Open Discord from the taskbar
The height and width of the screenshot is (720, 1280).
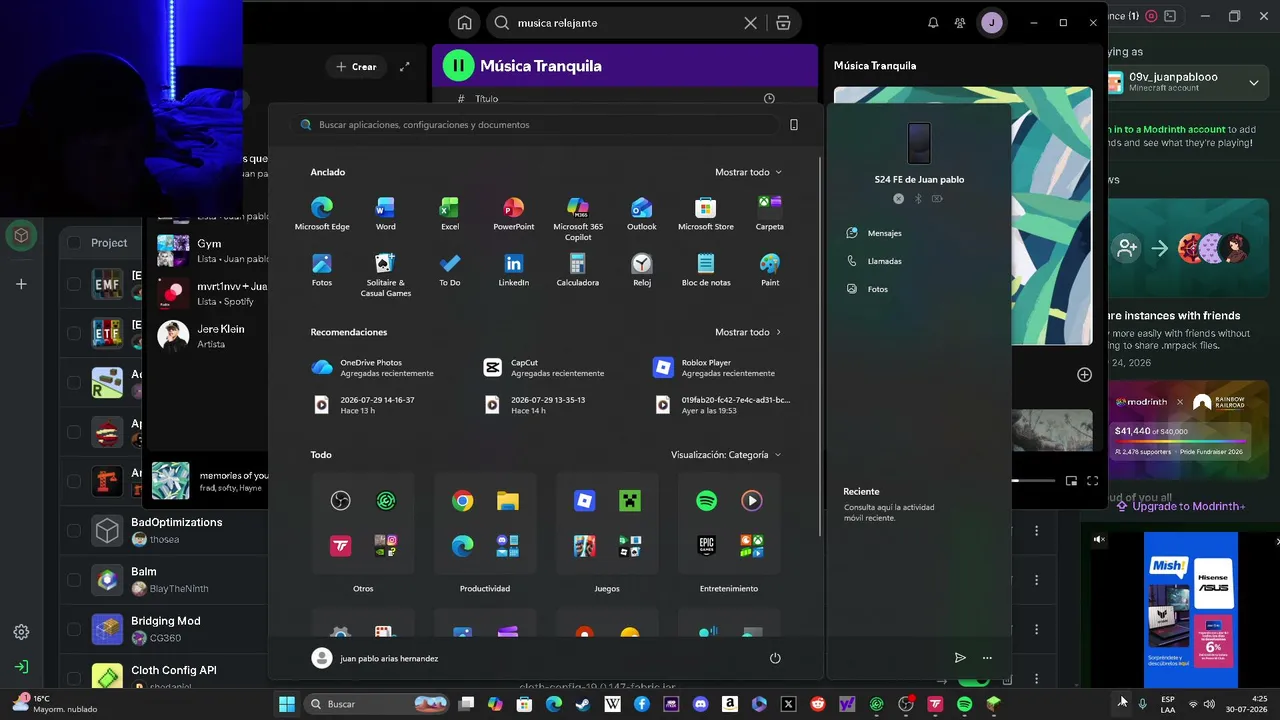click(x=700, y=704)
